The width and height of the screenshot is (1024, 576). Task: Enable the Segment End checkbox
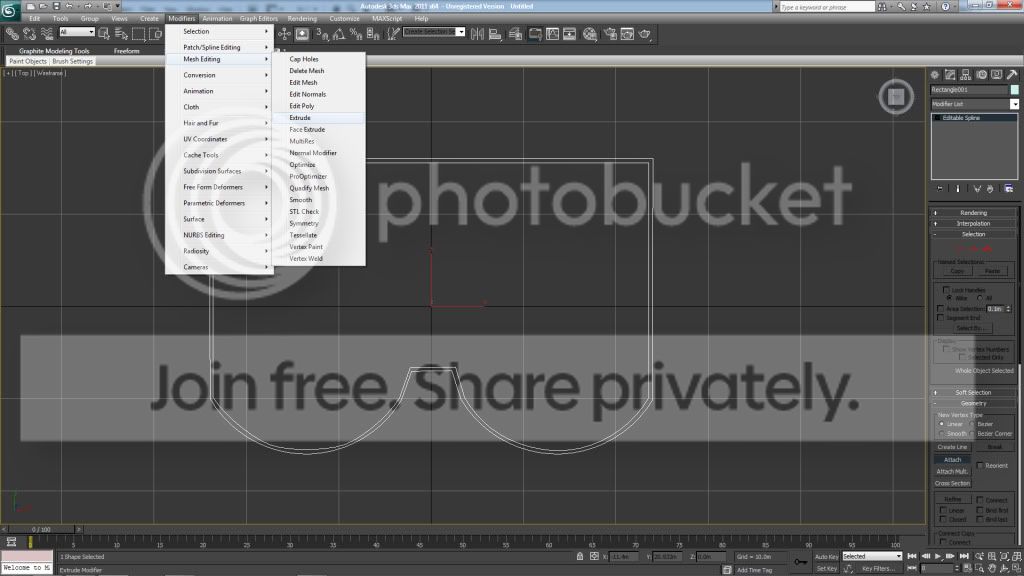[940, 317]
